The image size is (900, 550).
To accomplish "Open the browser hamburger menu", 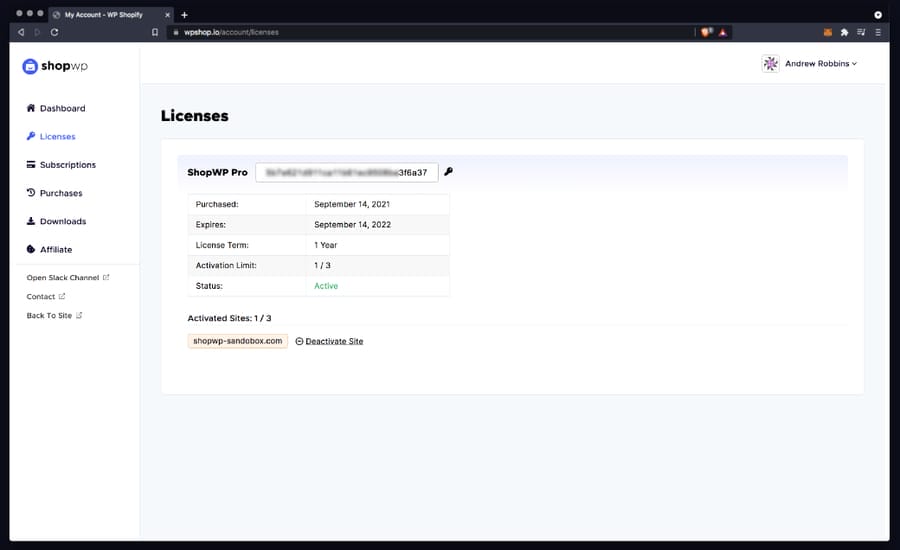I will point(878,32).
